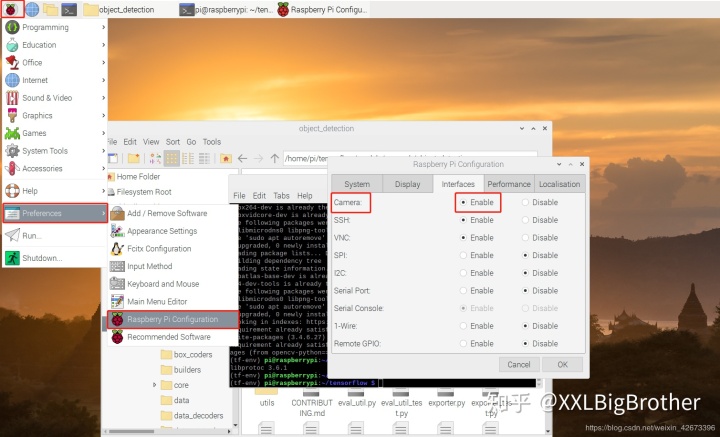The image size is (720, 437).
Task: Select Home Folder in file manager sidebar
Action: pos(135,177)
